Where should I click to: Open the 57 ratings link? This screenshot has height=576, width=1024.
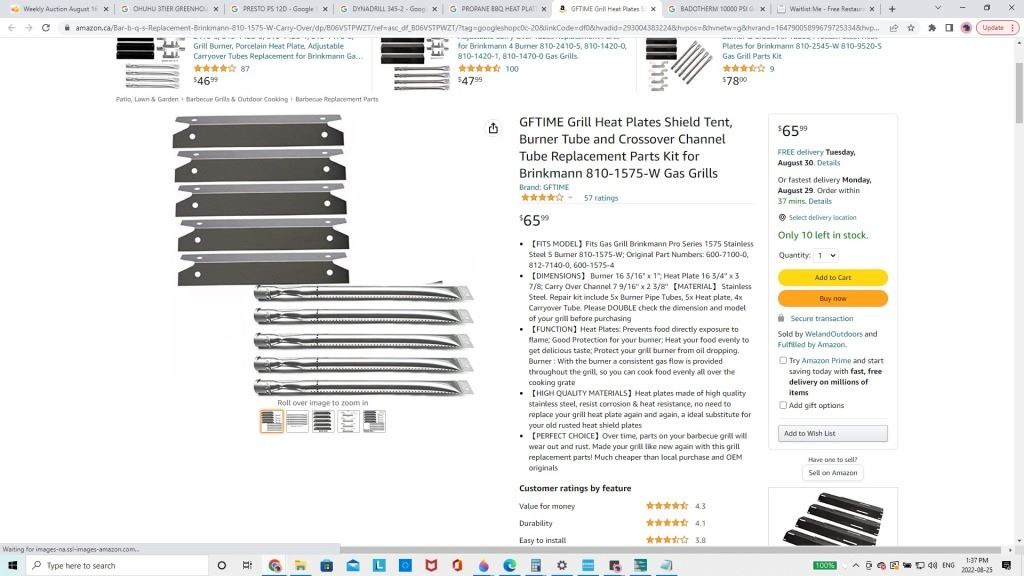pyautogui.click(x=601, y=198)
